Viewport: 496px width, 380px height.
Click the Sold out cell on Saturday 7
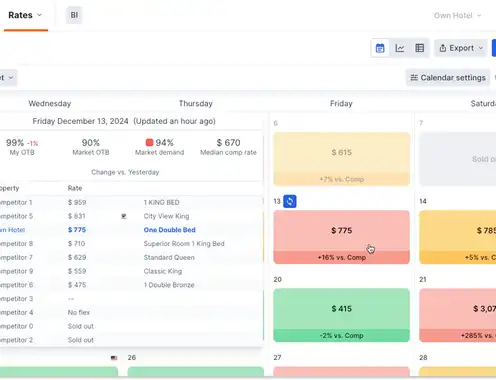pos(457,159)
